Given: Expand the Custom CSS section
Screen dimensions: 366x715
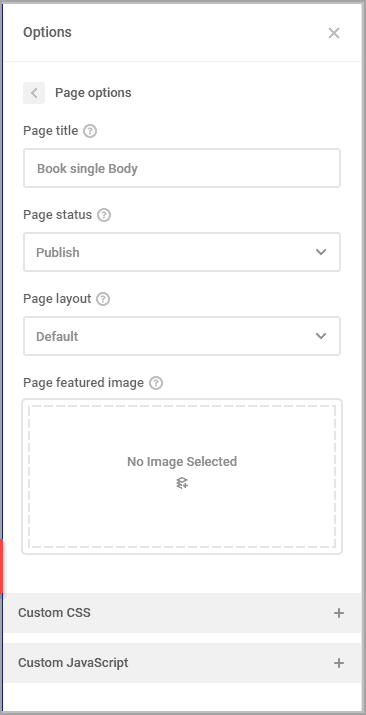Looking at the screenshot, I should pos(182,613).
